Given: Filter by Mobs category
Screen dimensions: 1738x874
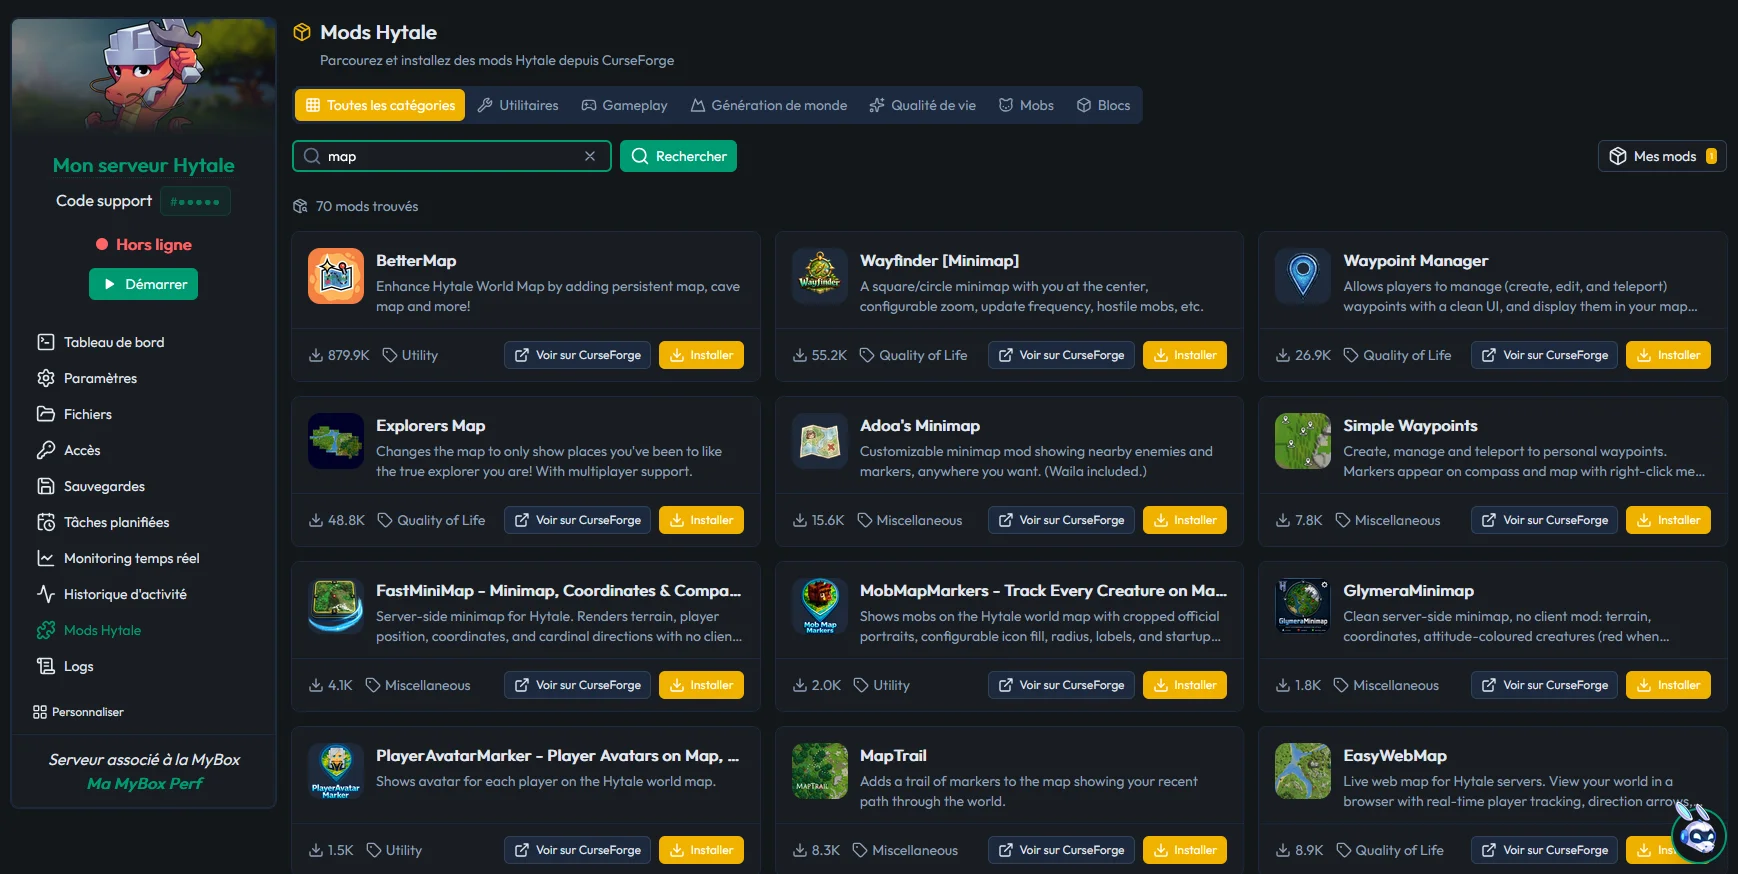Looking at the screenshot, I should pyautogui.click(x=1026, y=105).
